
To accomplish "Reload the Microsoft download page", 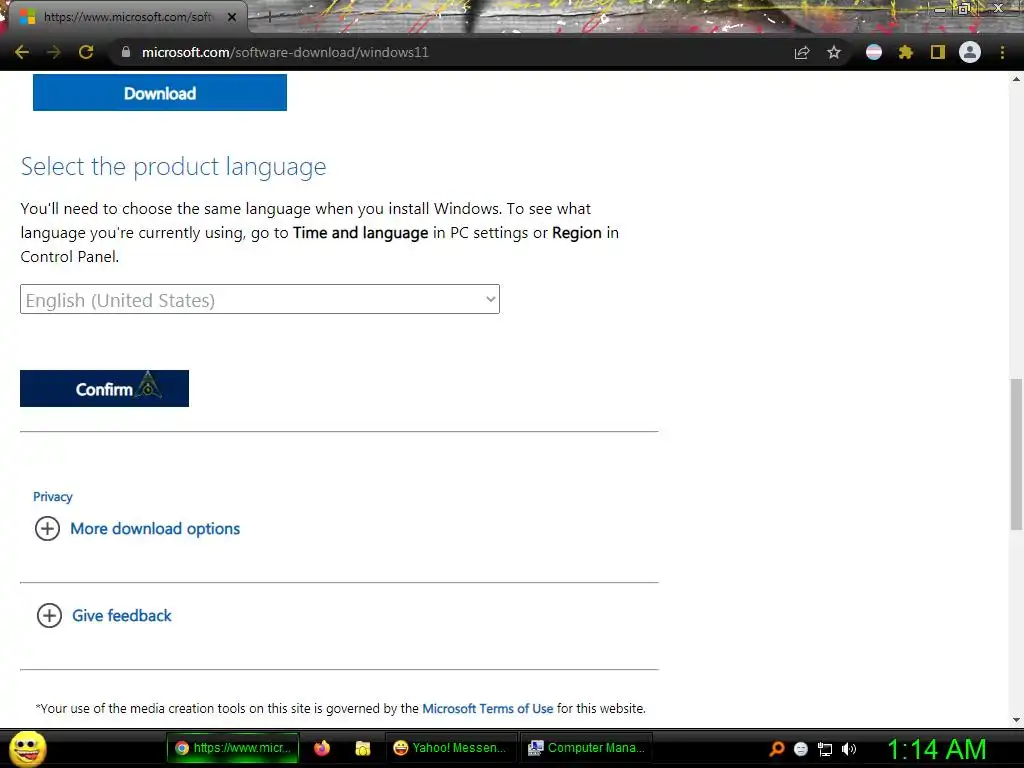I will coord(86,52).
